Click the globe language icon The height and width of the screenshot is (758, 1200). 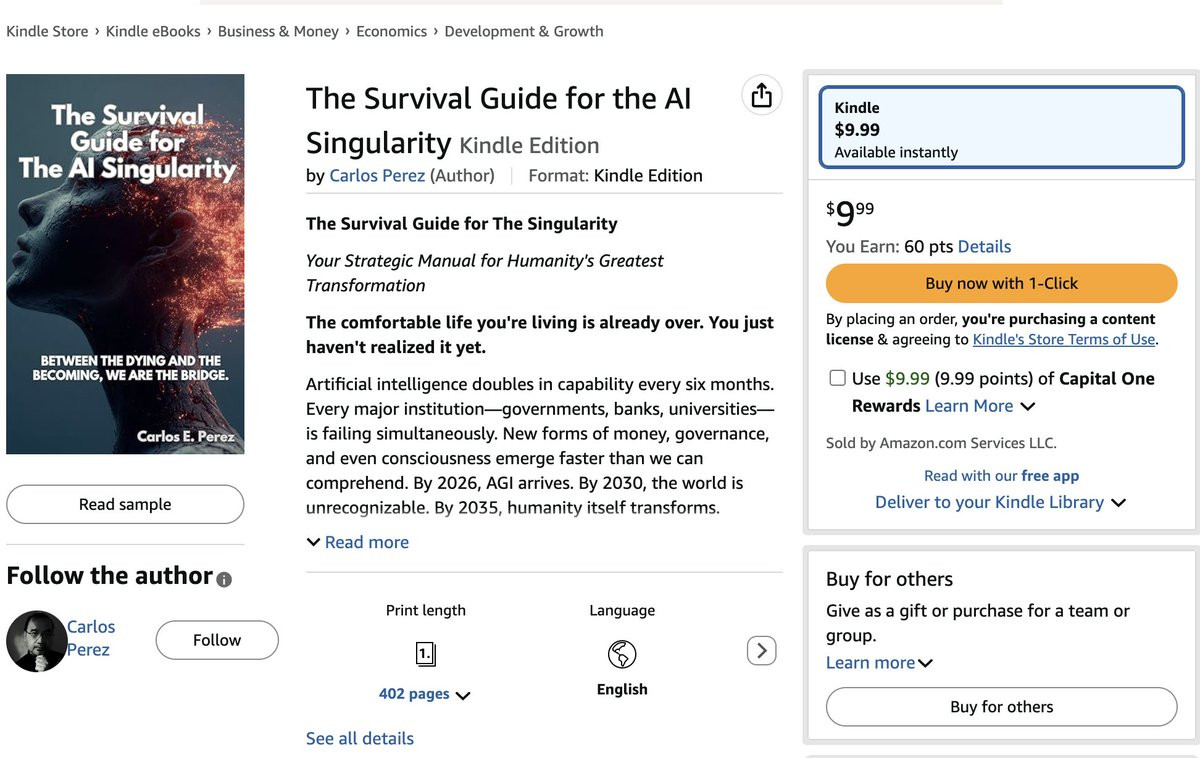pos(622,654)
